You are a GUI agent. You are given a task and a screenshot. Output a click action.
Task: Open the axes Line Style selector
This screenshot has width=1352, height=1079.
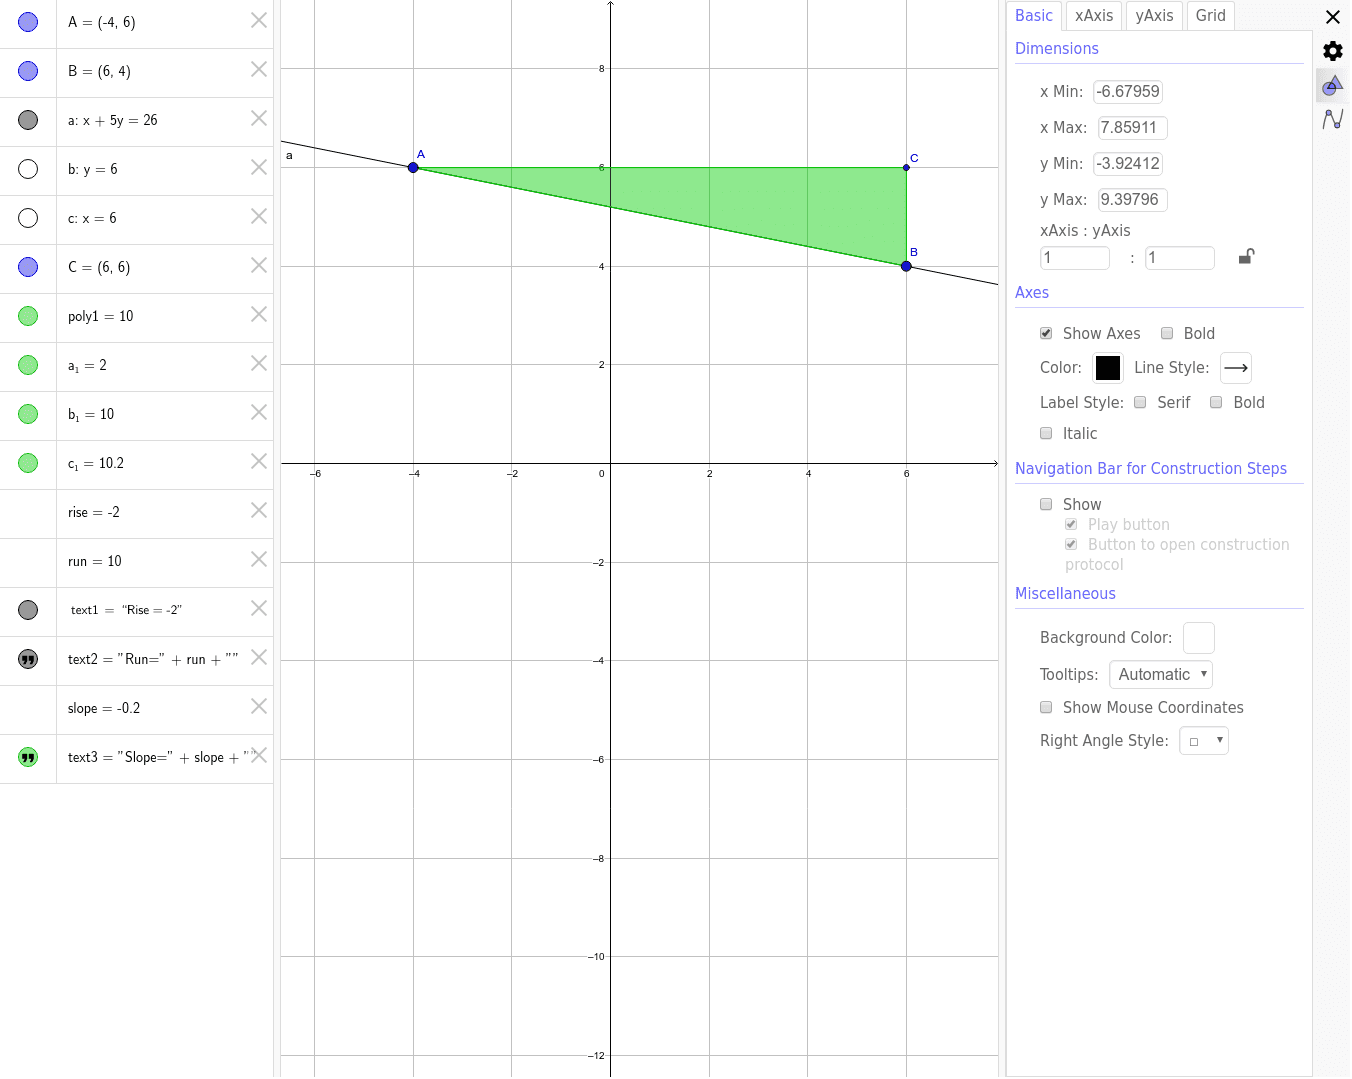pyautogui.click(x=1236, y=368)
